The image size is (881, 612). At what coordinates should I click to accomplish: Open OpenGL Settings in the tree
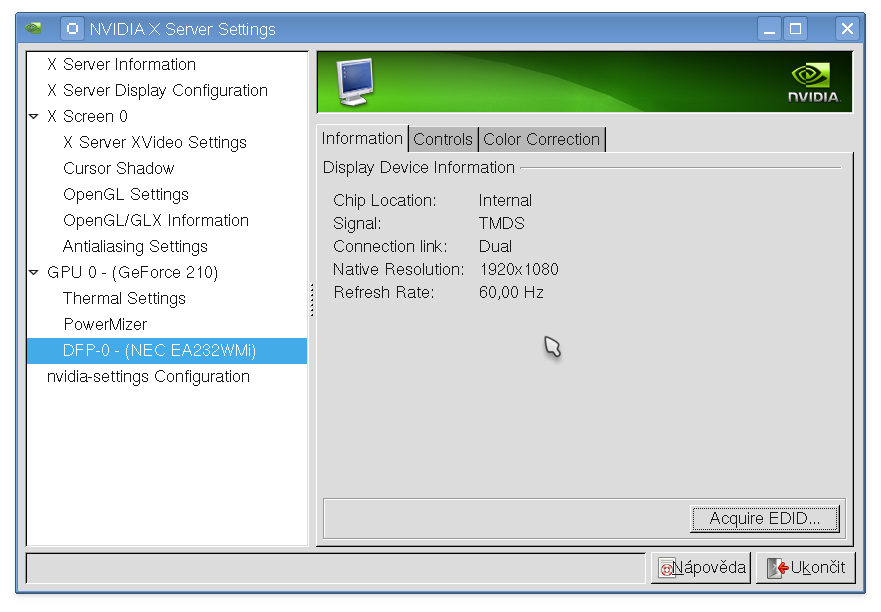126,194
